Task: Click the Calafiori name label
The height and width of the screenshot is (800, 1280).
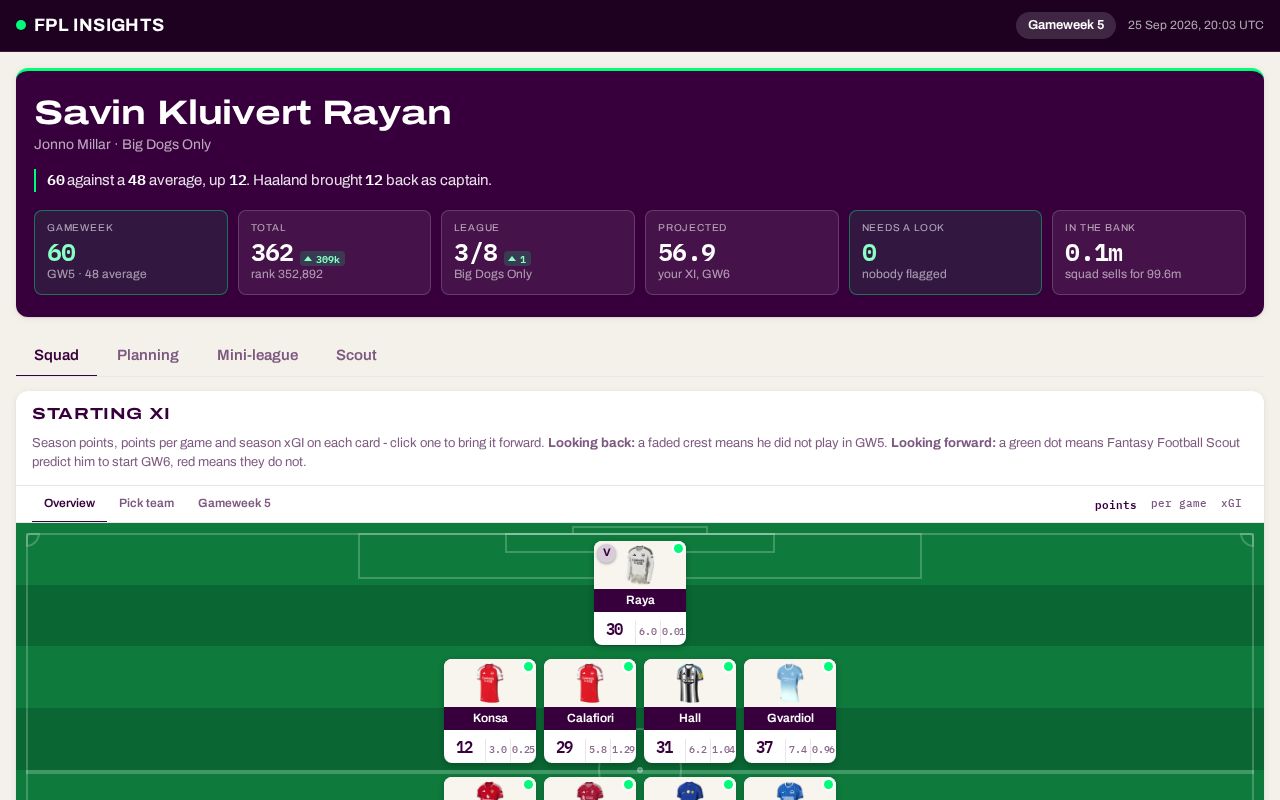Action: 590,718
